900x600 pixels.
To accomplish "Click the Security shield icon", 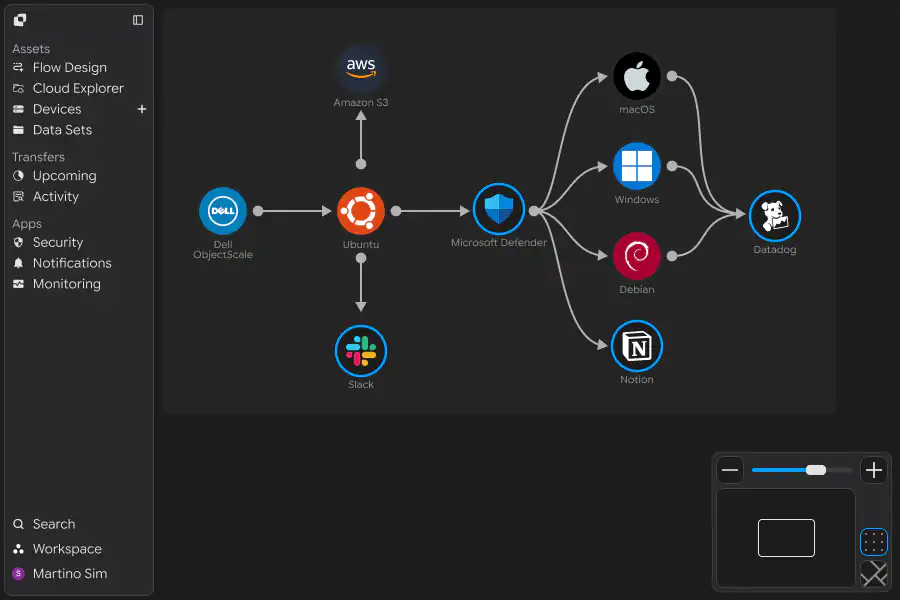I will pyautogui.click(x=18, y=242).
